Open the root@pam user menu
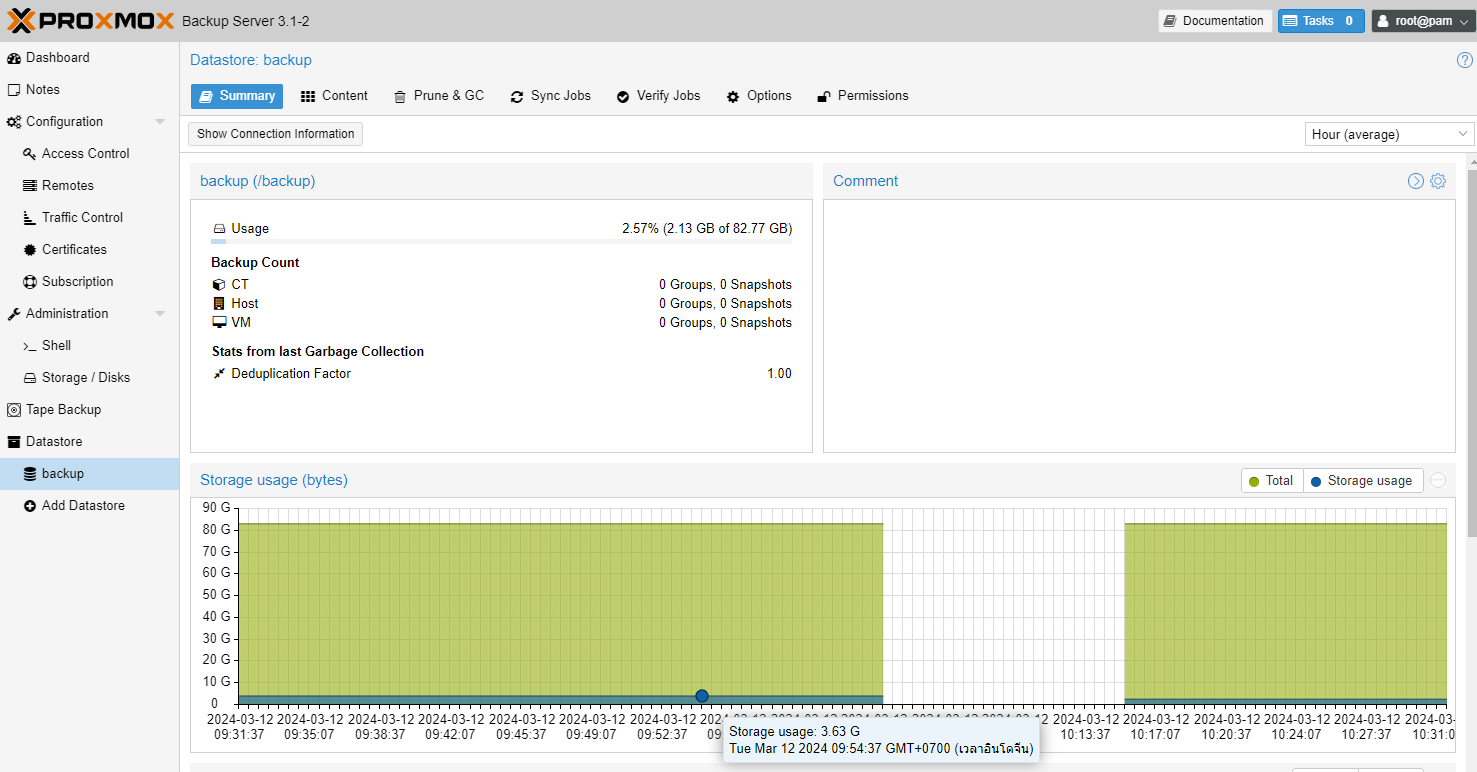 (x=1423, y=21)
